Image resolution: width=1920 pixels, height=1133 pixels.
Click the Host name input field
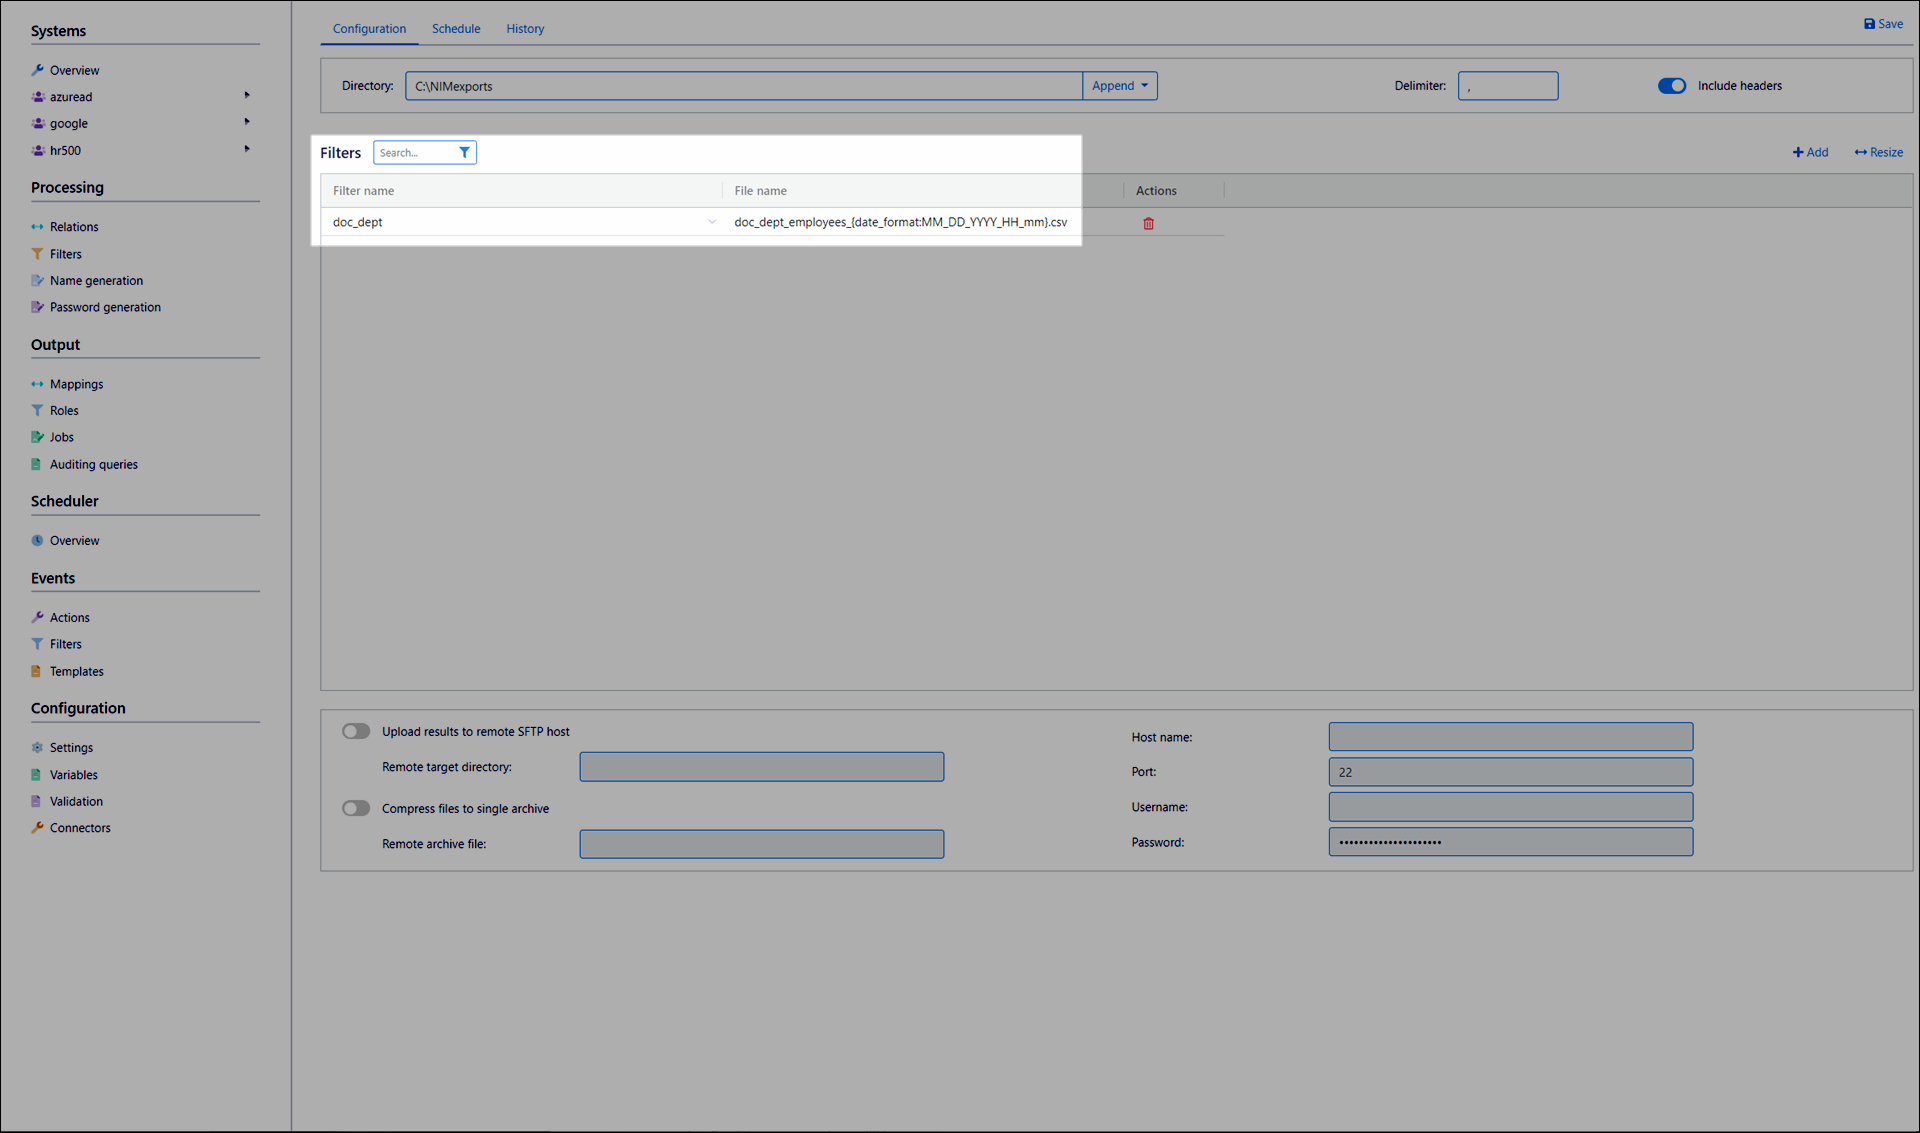(x=1510, y=737)
